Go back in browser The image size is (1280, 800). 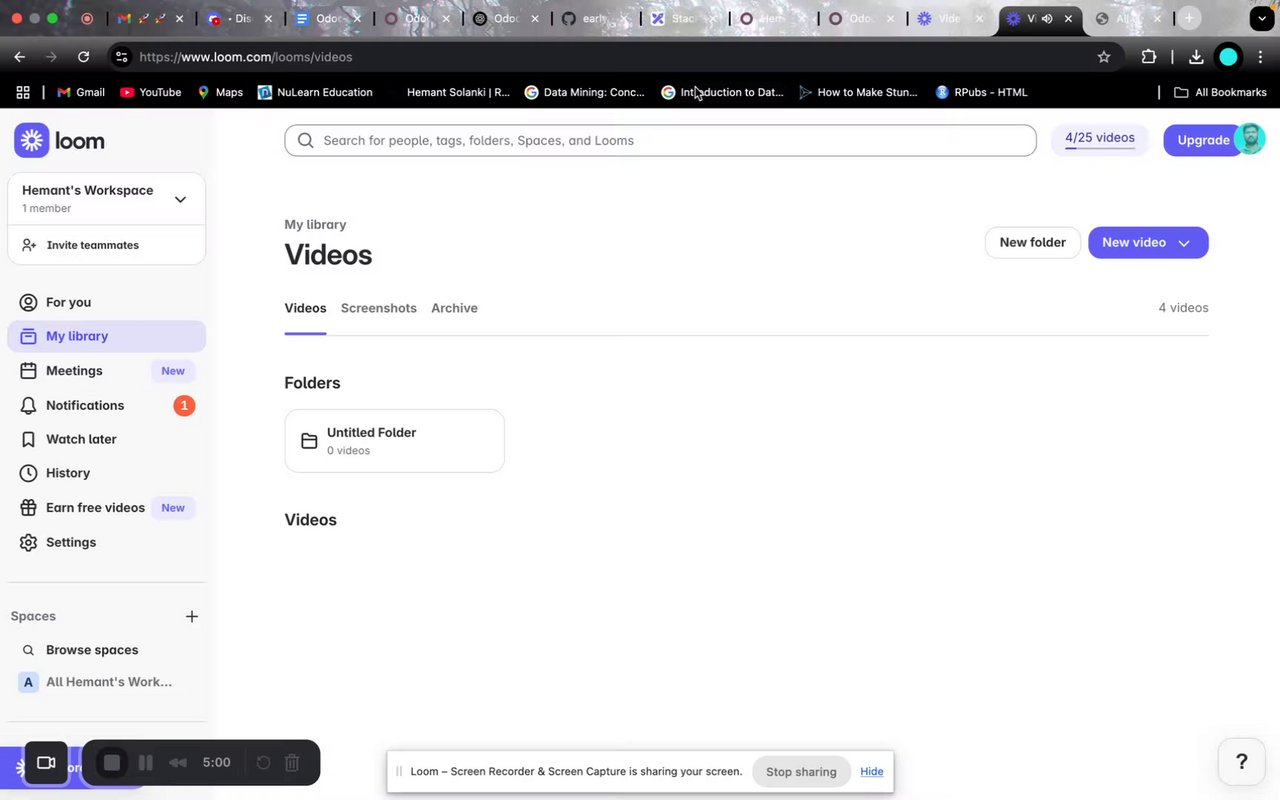20,57
